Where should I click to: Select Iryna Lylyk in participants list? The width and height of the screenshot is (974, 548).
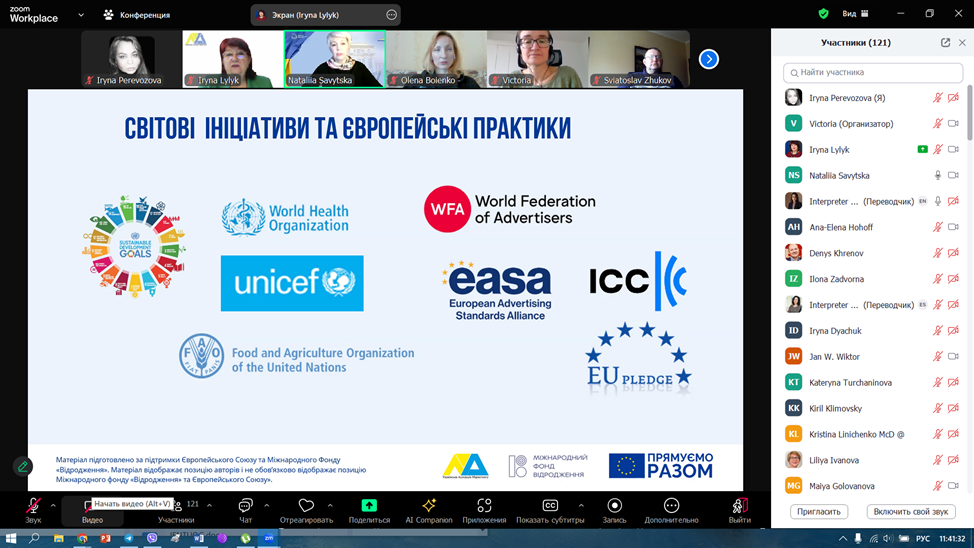pyautogui.click(x=873, y=149)
